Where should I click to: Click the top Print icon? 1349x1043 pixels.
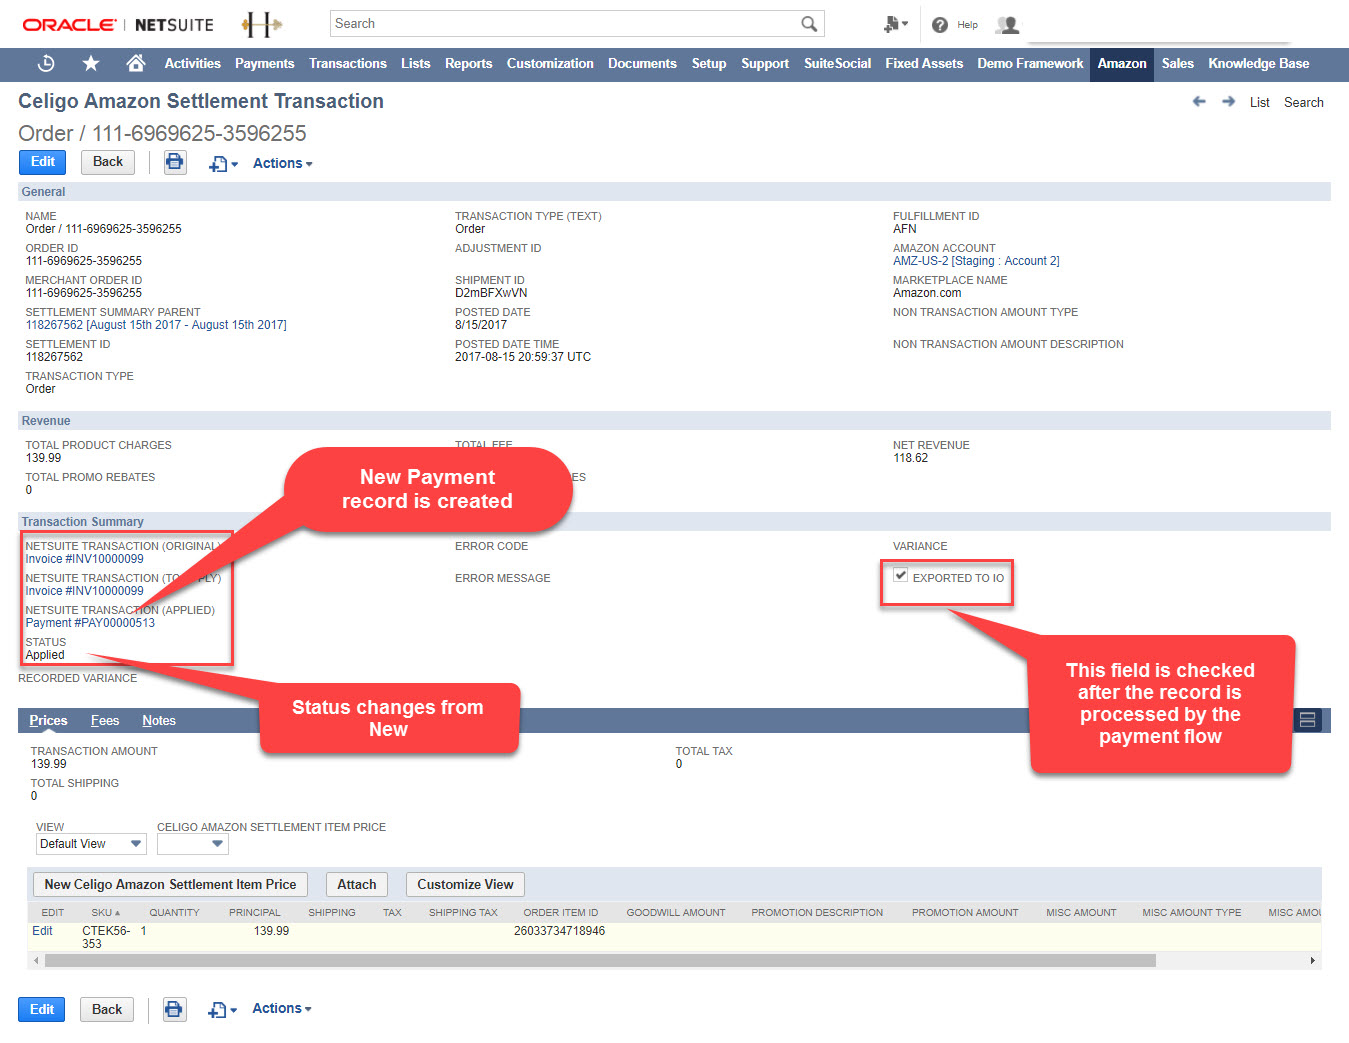(175, 162)
